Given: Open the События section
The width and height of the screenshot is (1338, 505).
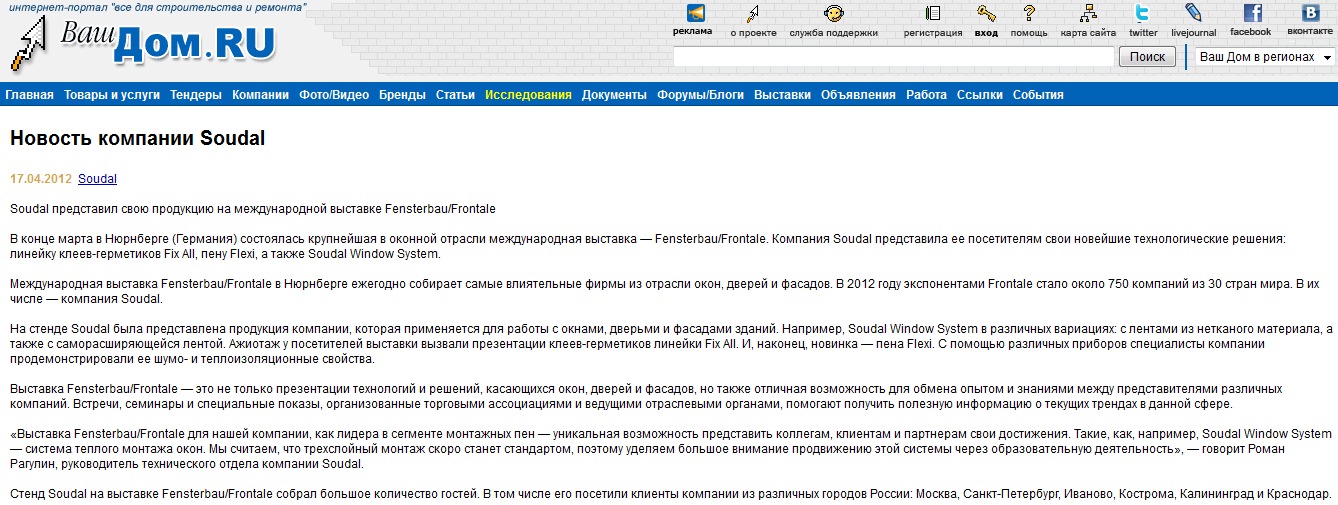Looking at the screenshot, I should [x=1038, y=95].
